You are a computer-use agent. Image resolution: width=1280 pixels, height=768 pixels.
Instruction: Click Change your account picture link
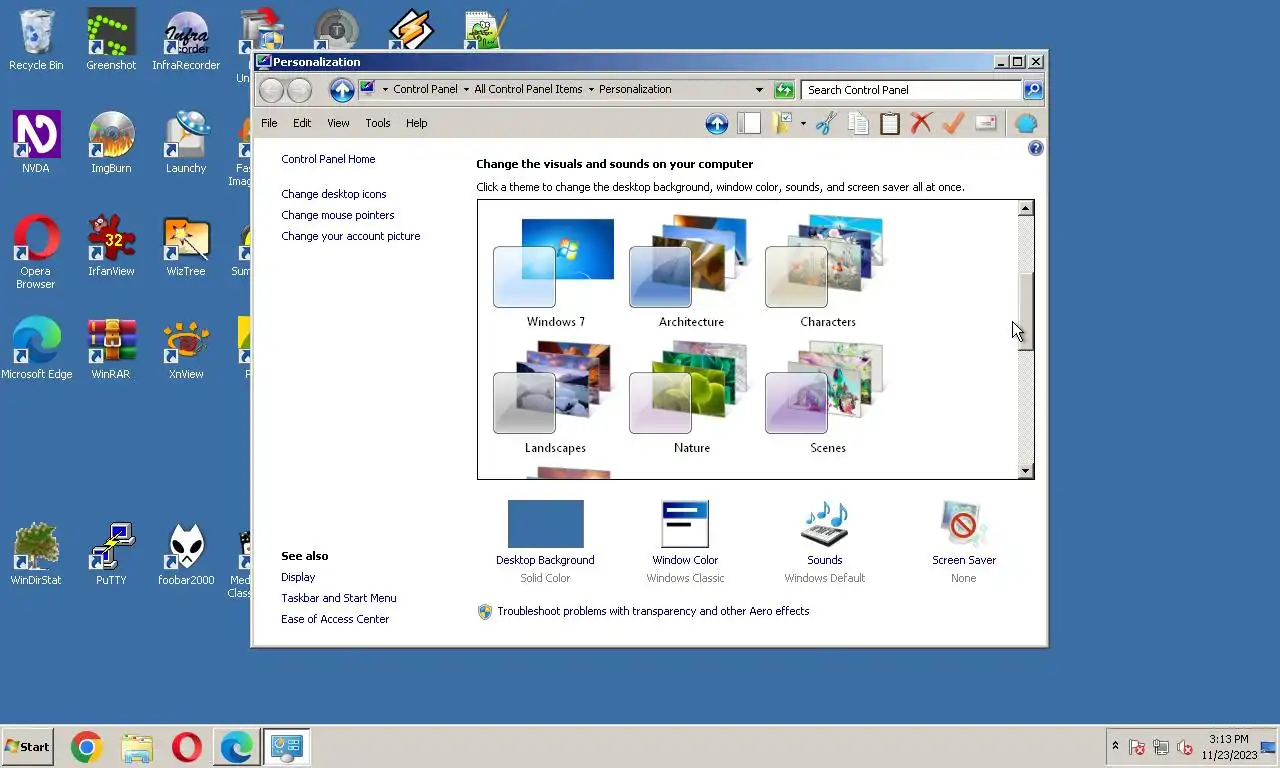pos(351,236)
